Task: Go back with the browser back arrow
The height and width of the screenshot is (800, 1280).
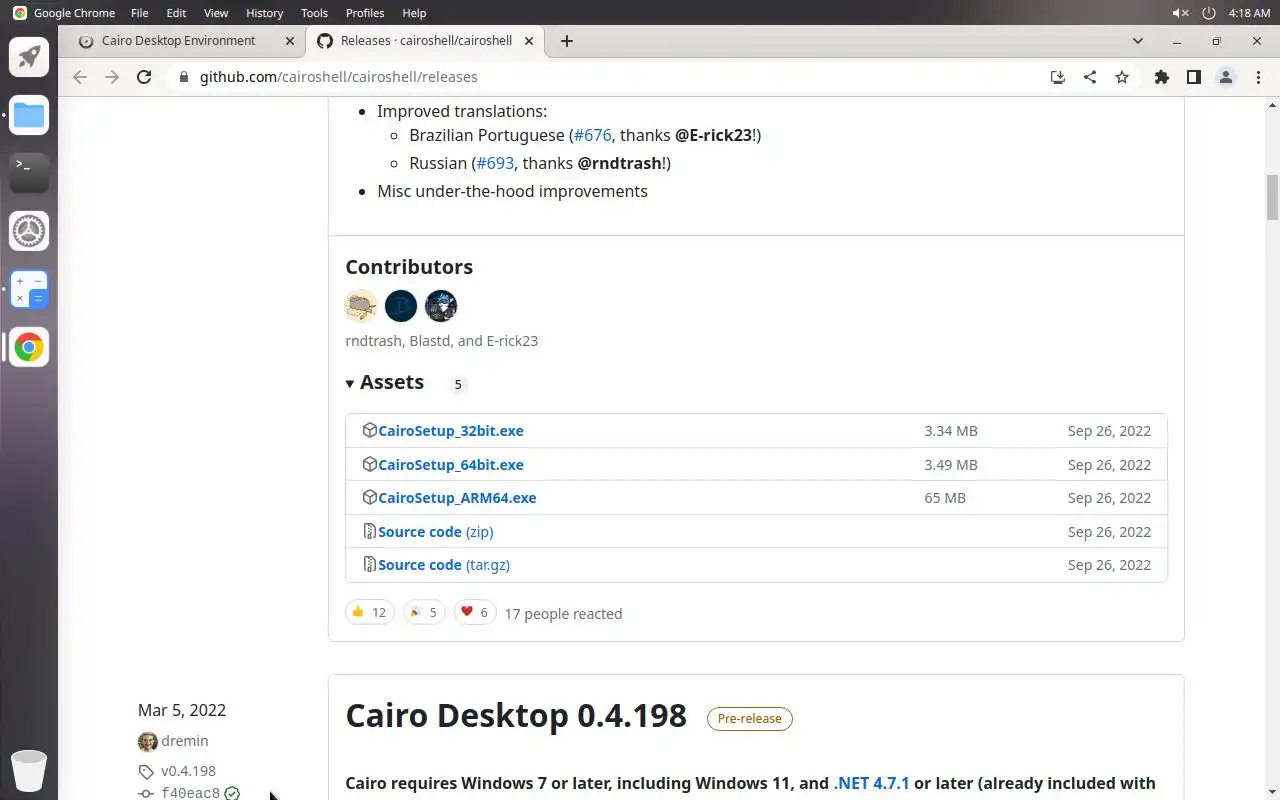Action: 80,77
